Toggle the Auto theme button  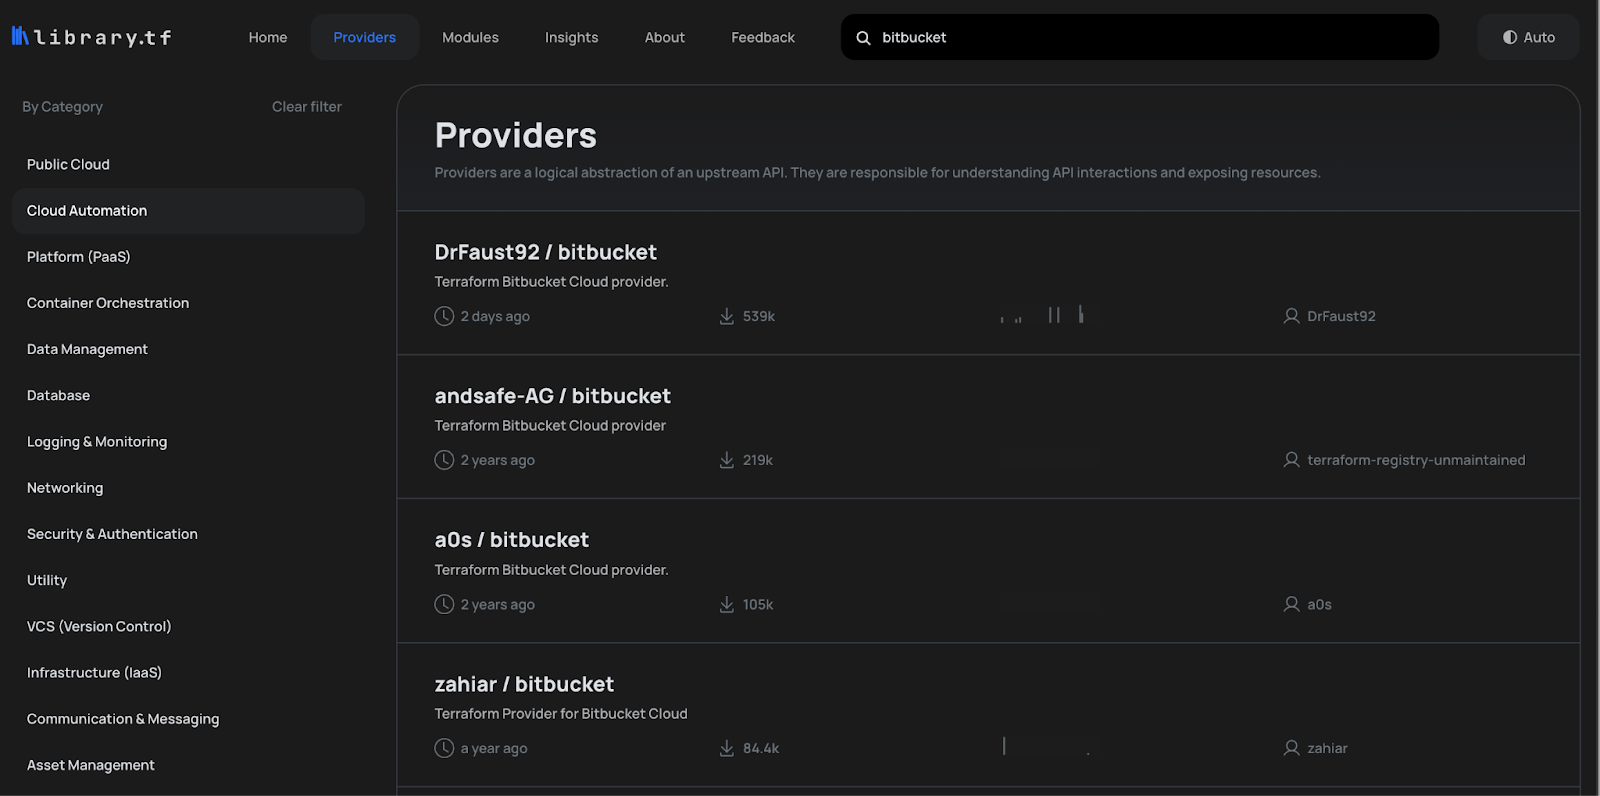pos(1528,37)
